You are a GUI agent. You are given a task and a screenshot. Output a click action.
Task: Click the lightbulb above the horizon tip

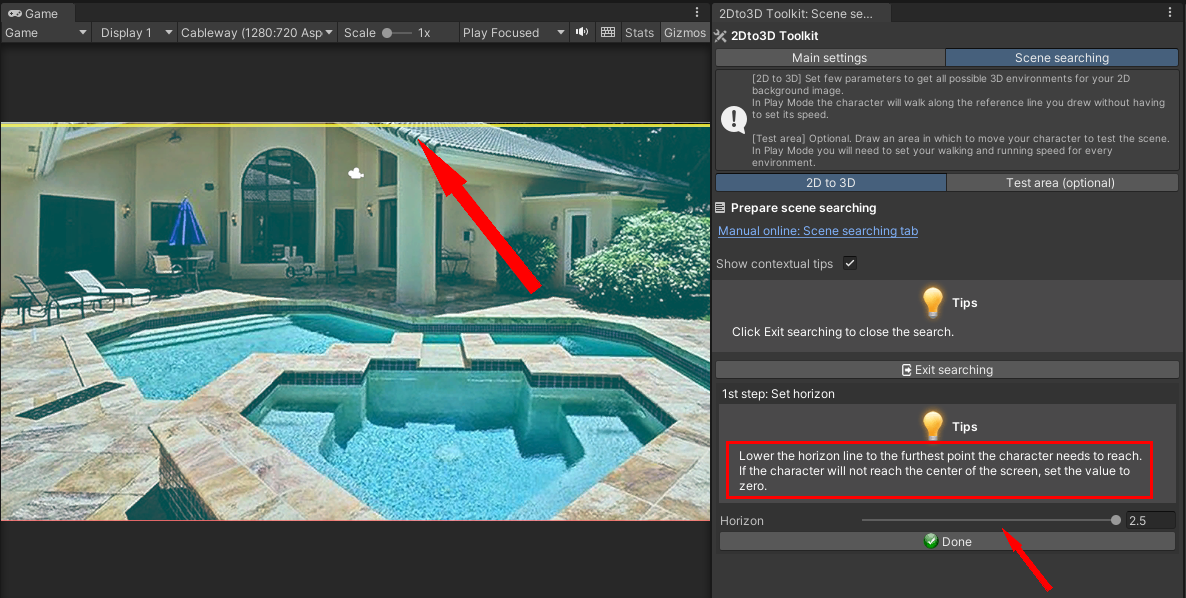pos(932,426)
